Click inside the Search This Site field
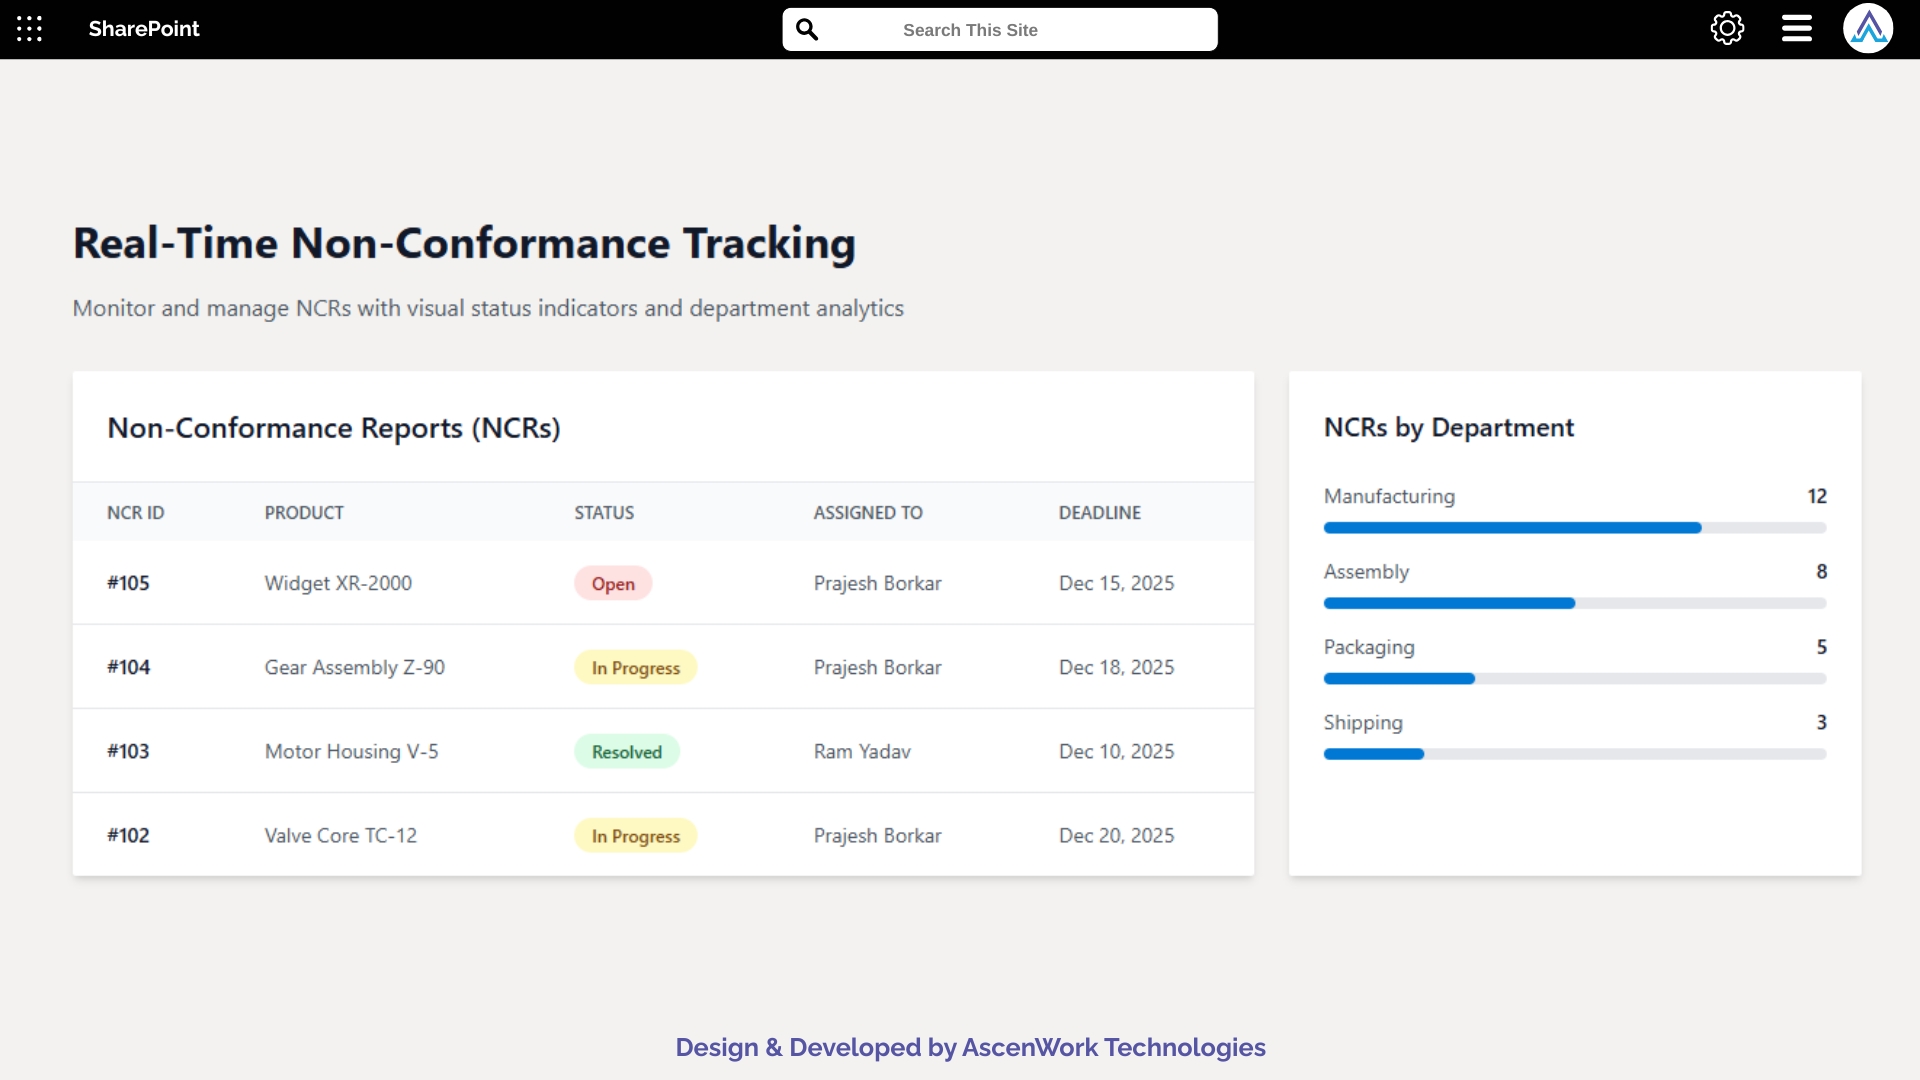The image size is (1920, 1080). pyautogui.click(x=1000, y=29)
